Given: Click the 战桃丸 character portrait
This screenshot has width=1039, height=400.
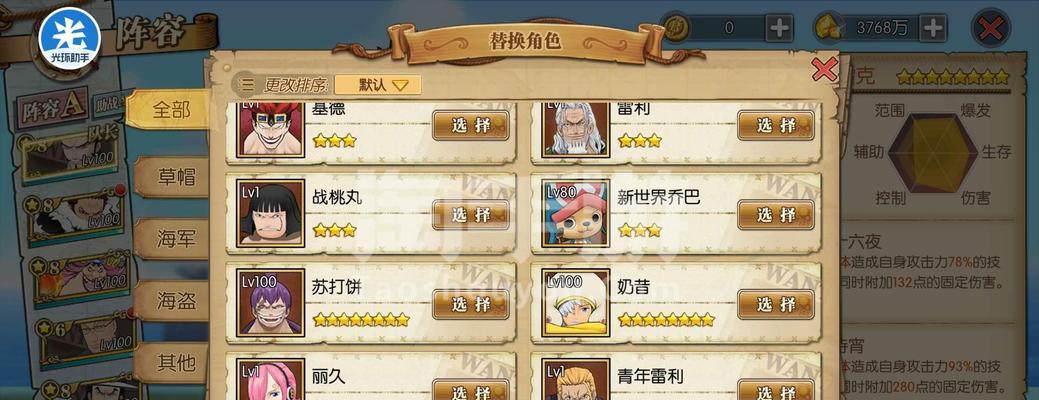Looking at the screenshot, I should [270, 213].
